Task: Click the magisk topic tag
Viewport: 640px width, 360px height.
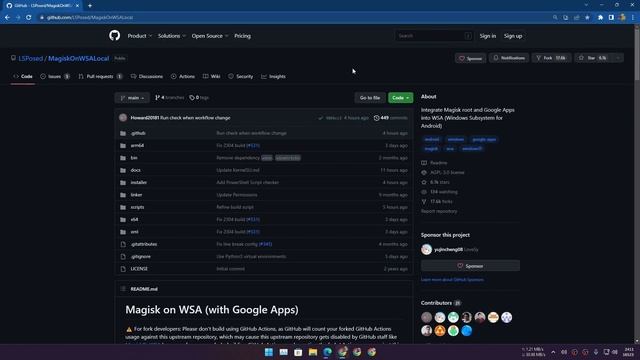Action: click(431, 149)
